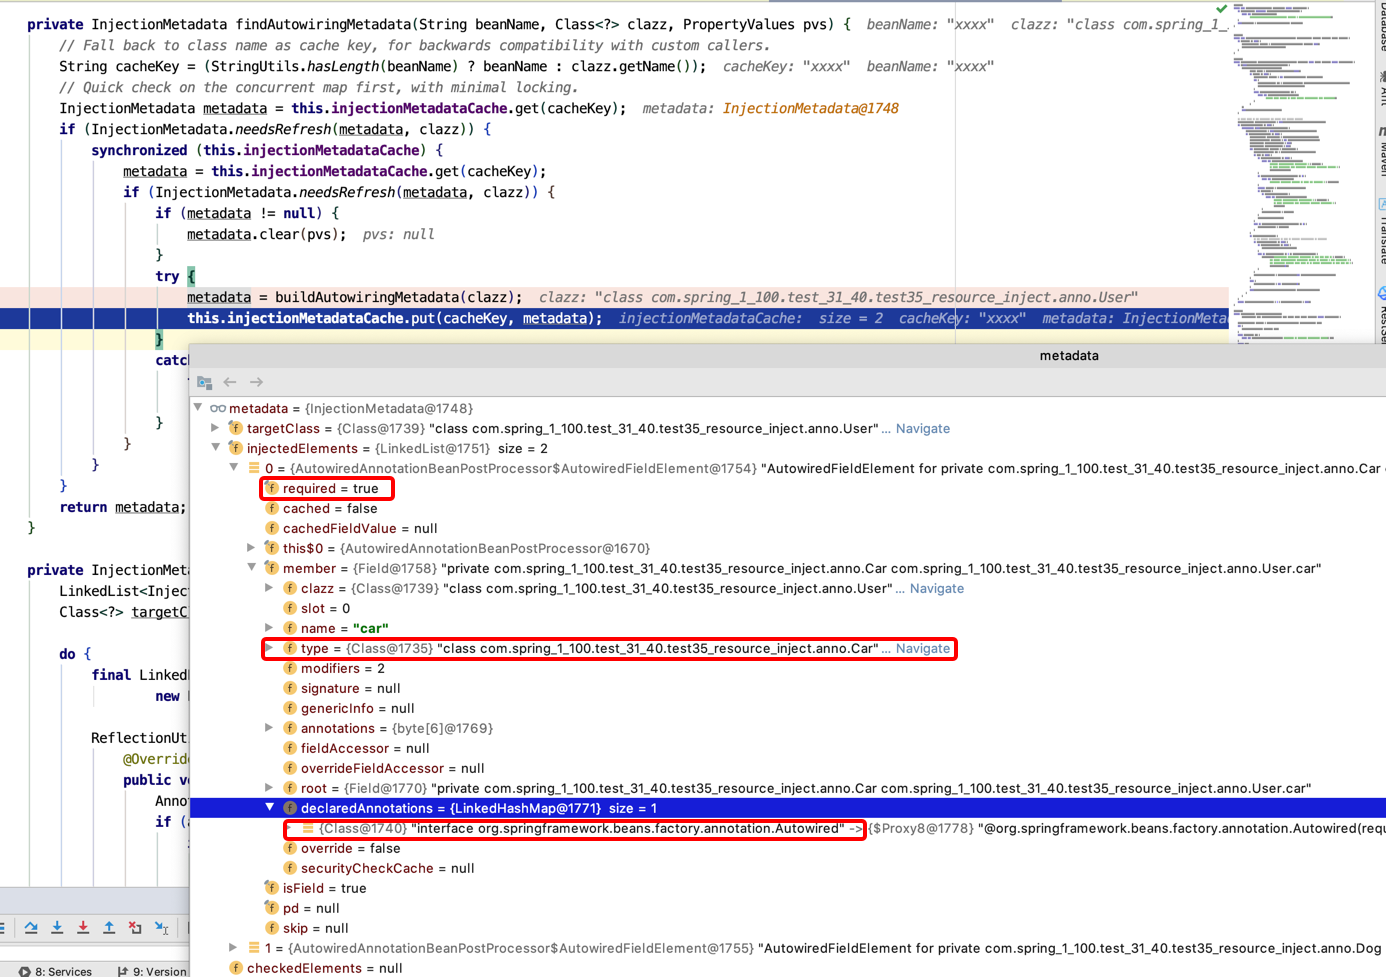Collapse the member Field node
Image resolution: width=1386 pixels, height=977 pixels.
[x=252, y=568]
